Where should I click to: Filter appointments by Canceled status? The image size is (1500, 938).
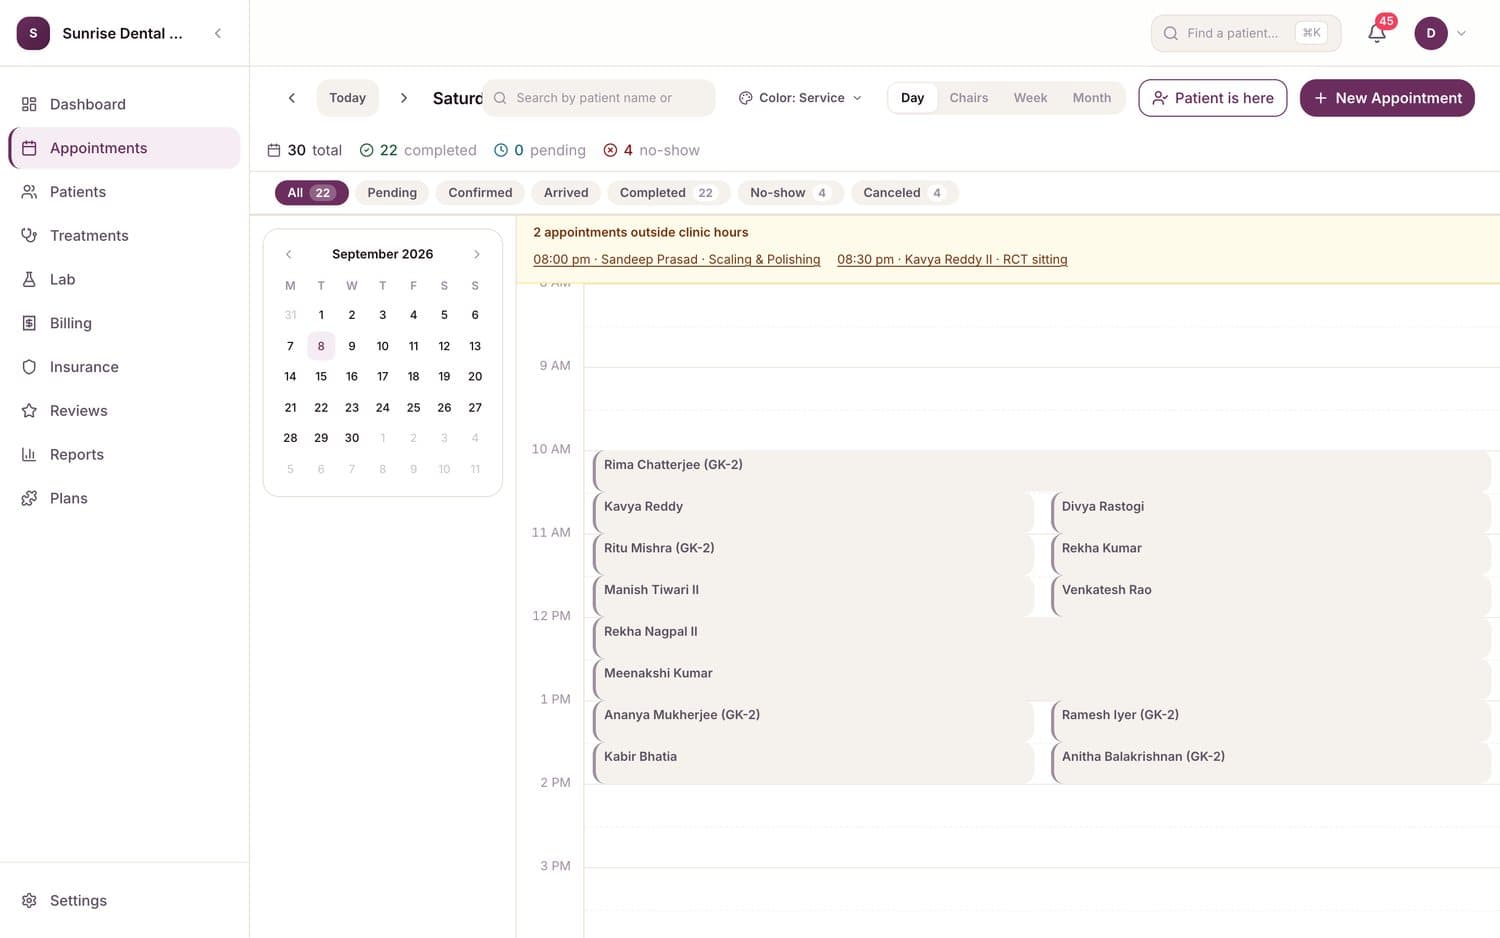click(904, 193)
